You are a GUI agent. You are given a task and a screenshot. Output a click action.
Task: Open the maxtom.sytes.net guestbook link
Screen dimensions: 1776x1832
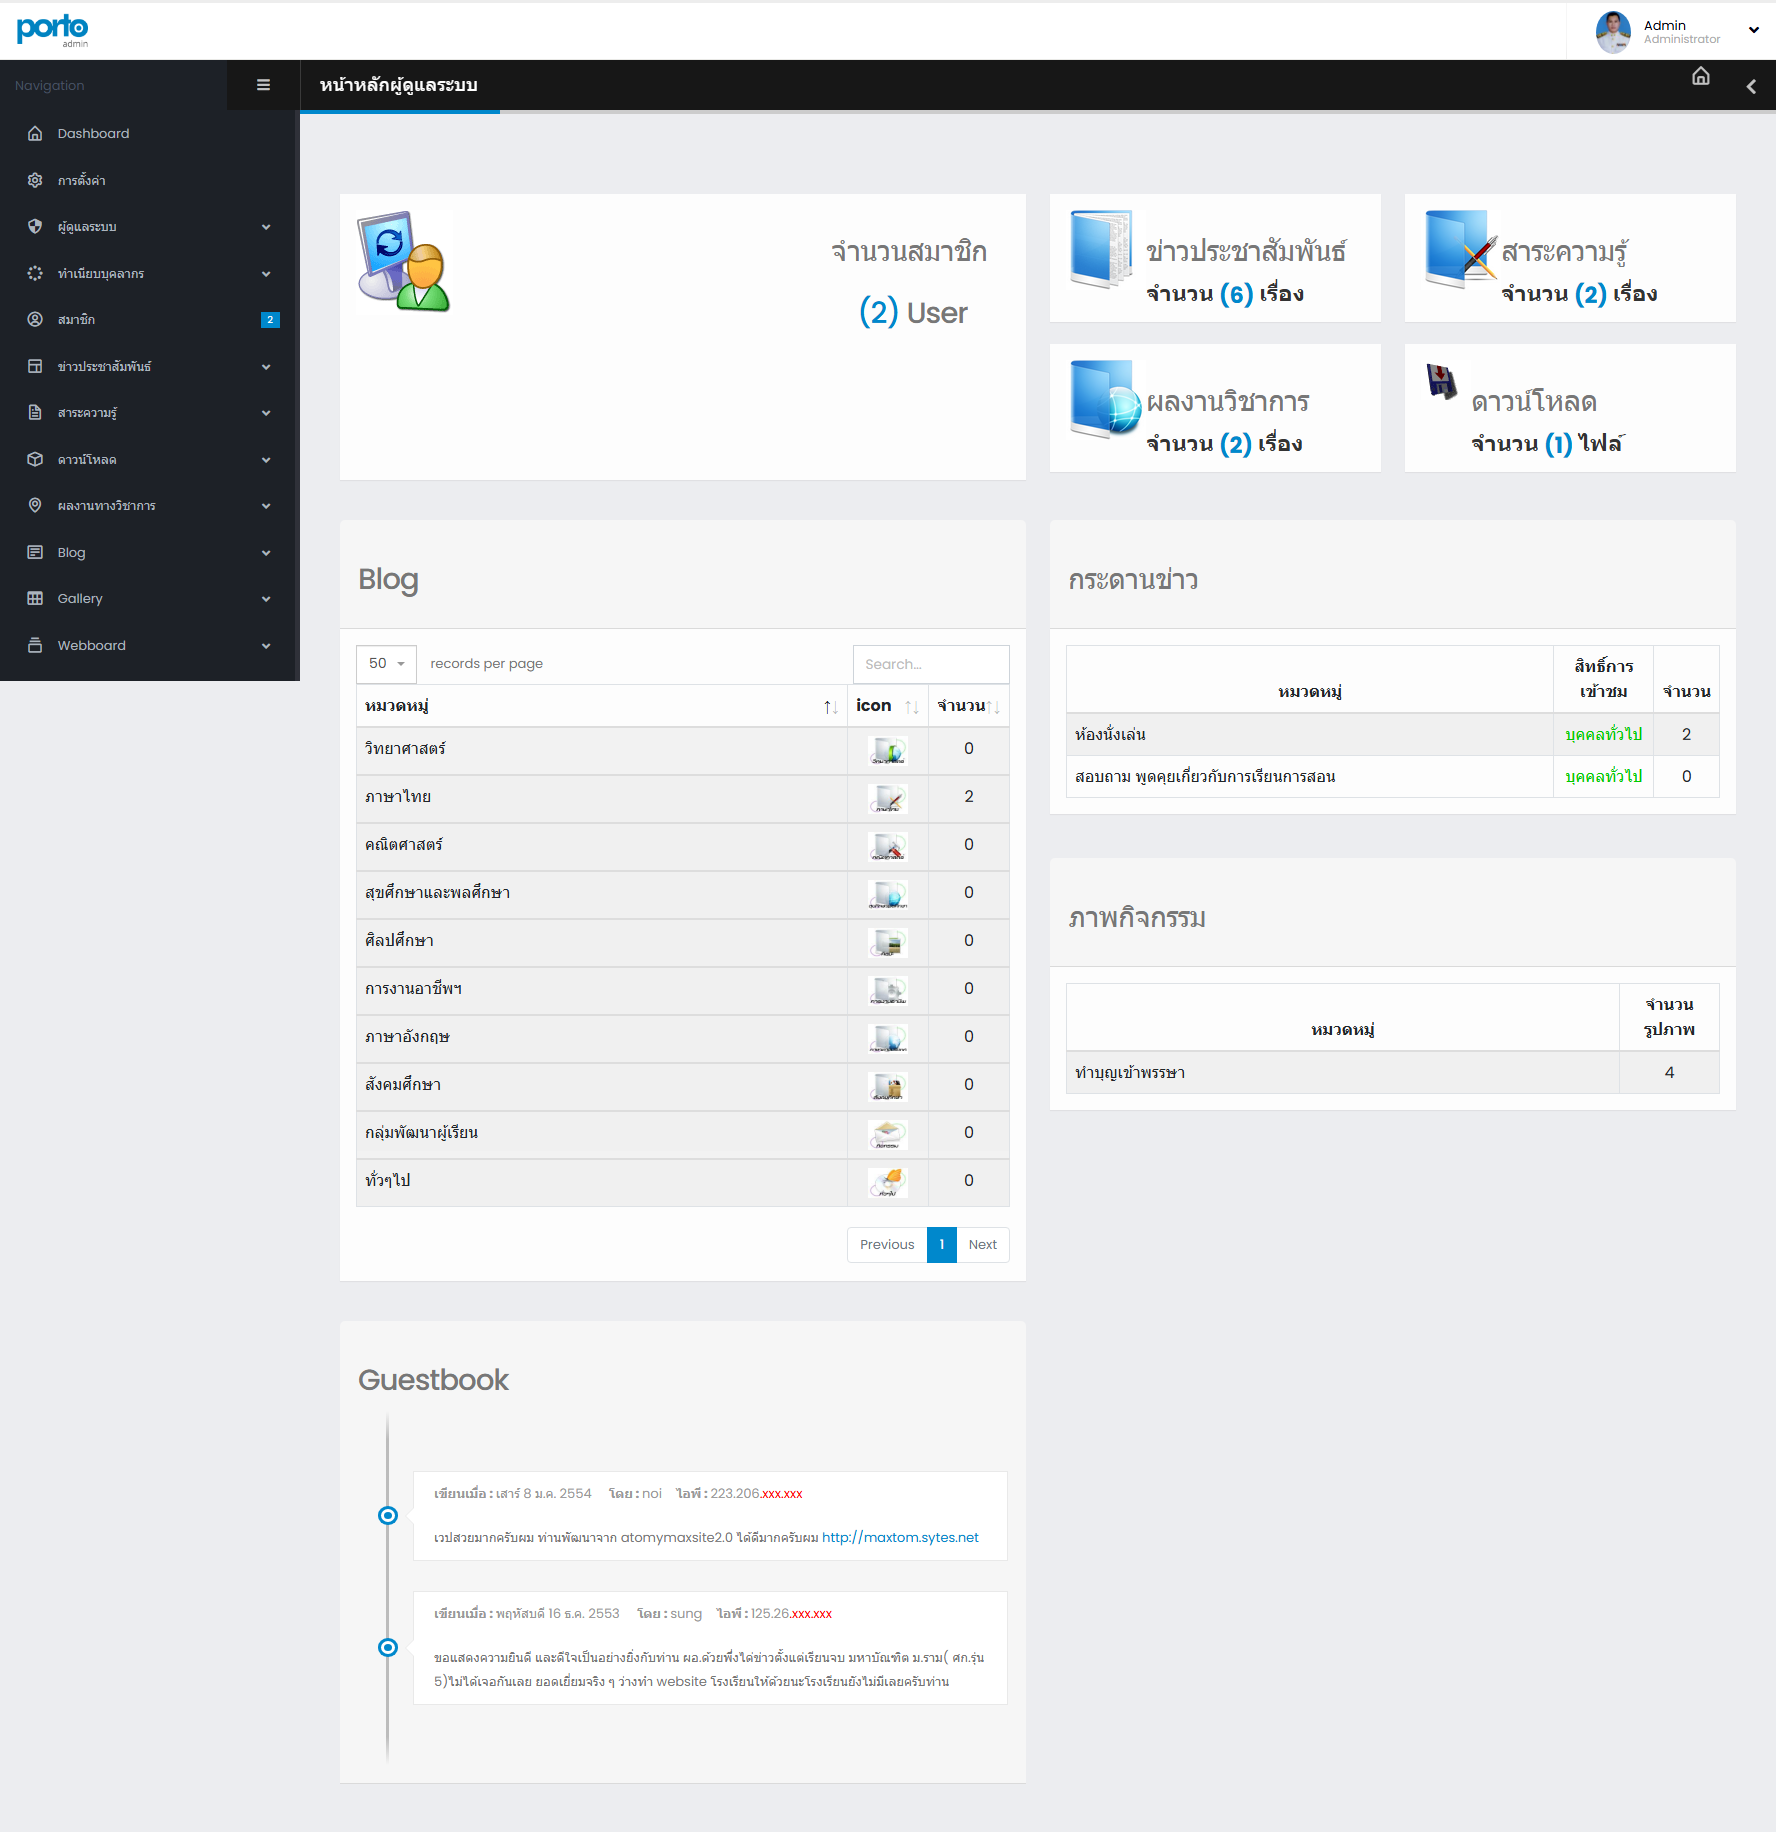(x=900, y=1538)
